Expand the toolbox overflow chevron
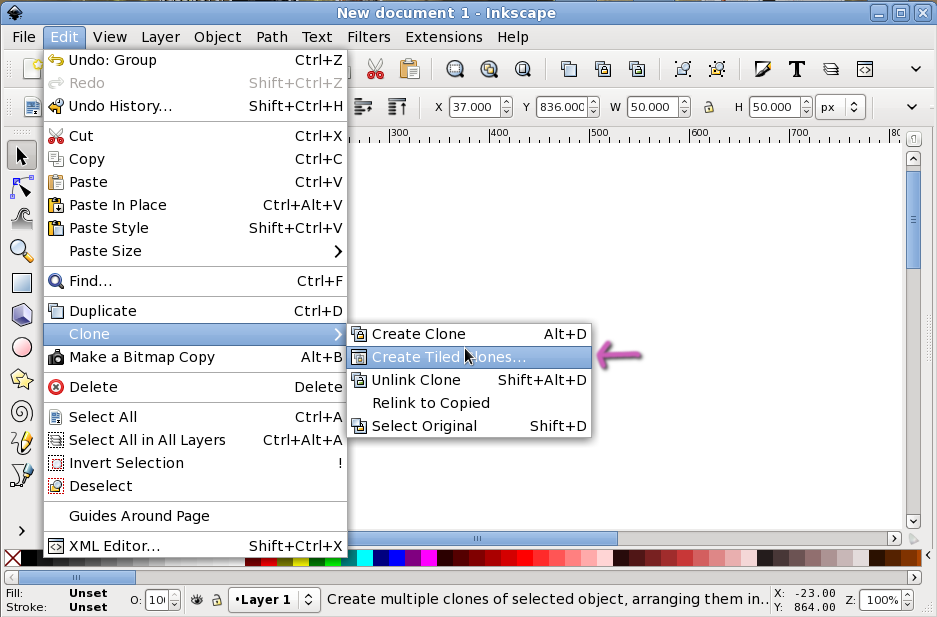Screen dimensions: 937x617 point(22,531)
